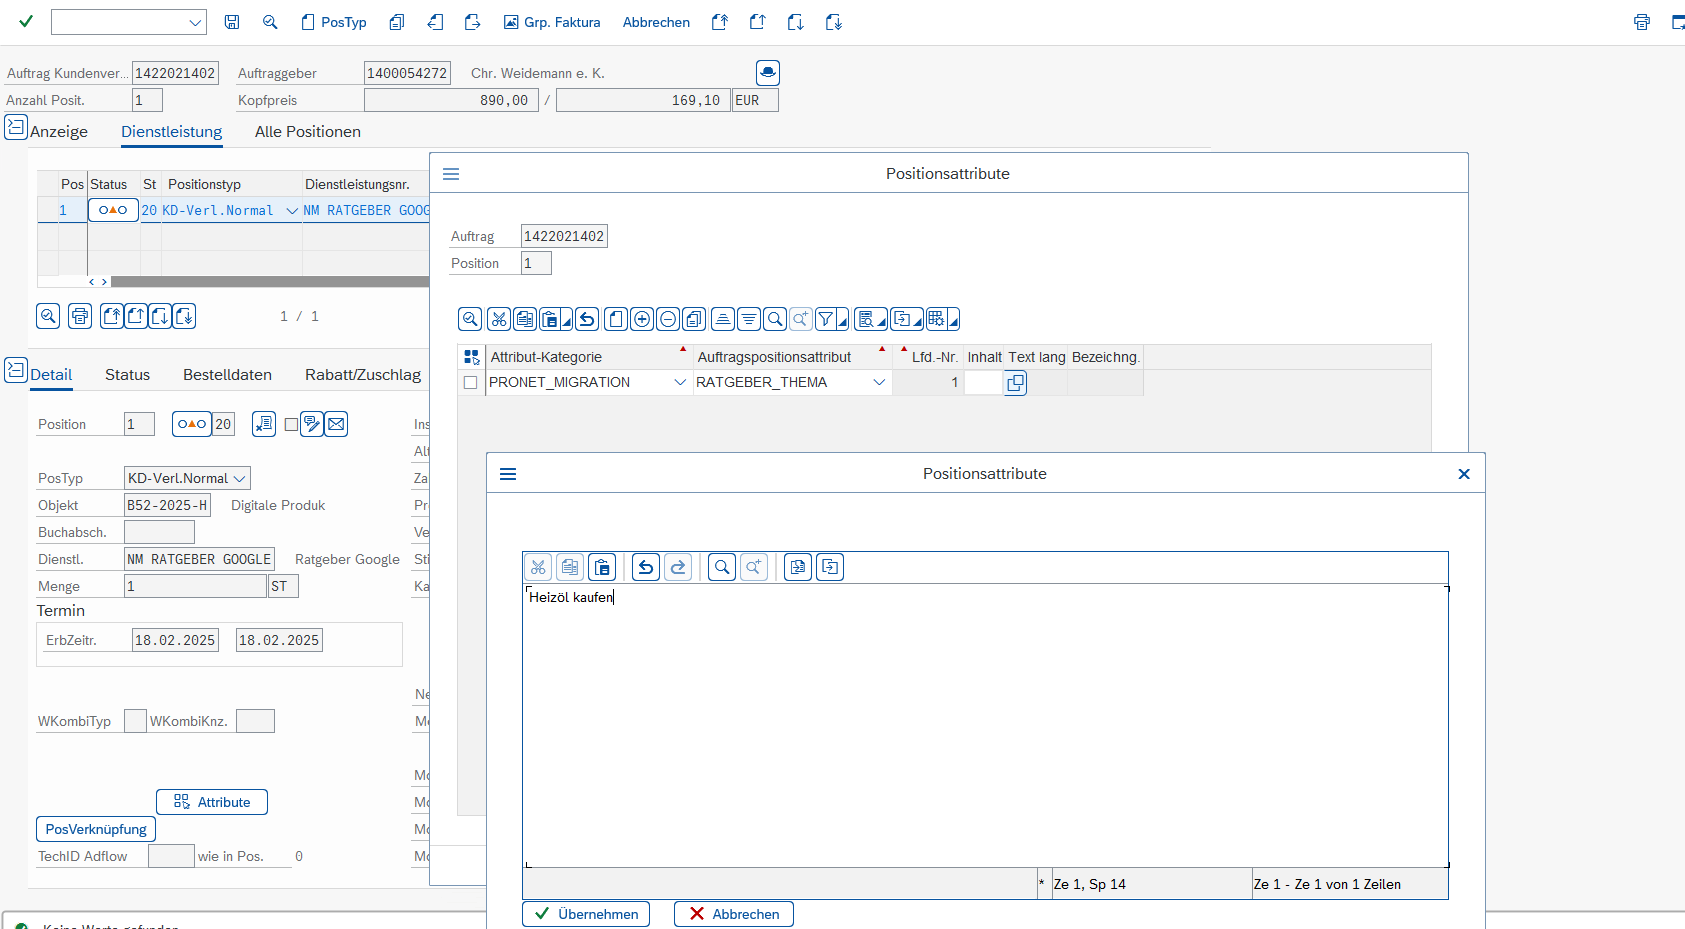The width and height of the screenshot is (1685, 929).
Task: Click the green checkmark in top toolbar
Action: coord(26,21)
